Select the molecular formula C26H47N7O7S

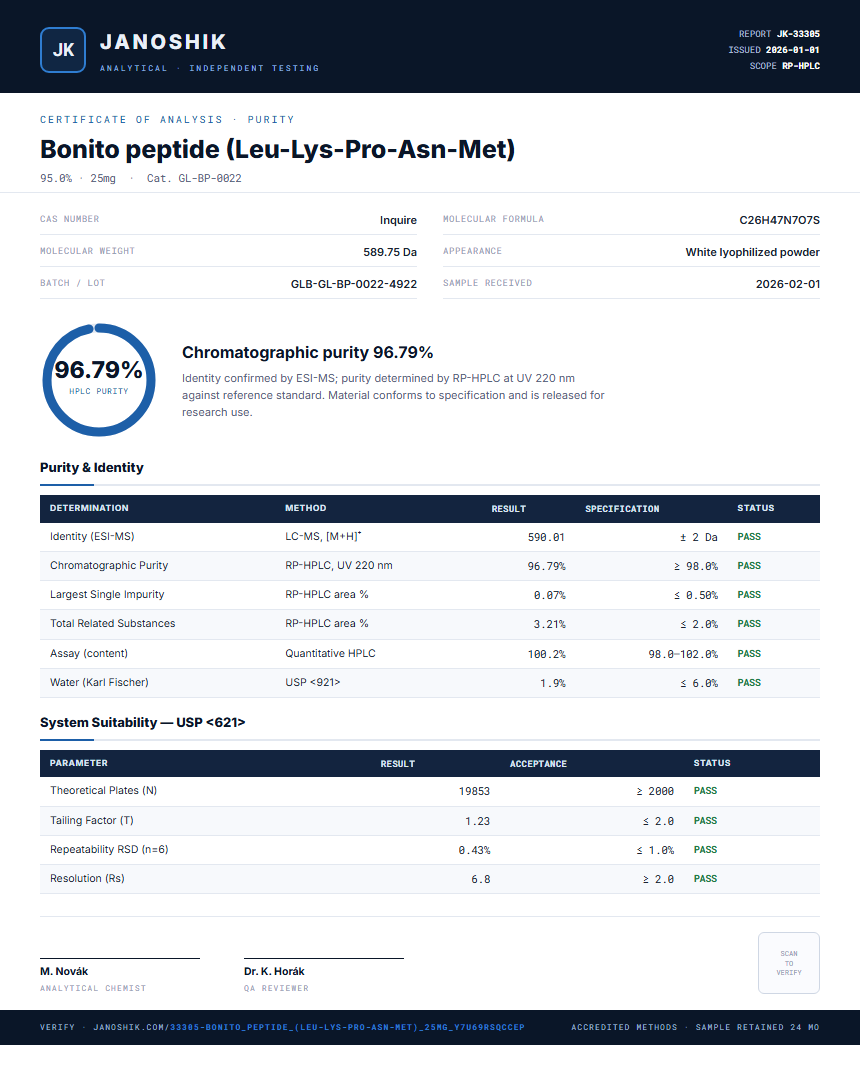(x=779, y=220)
